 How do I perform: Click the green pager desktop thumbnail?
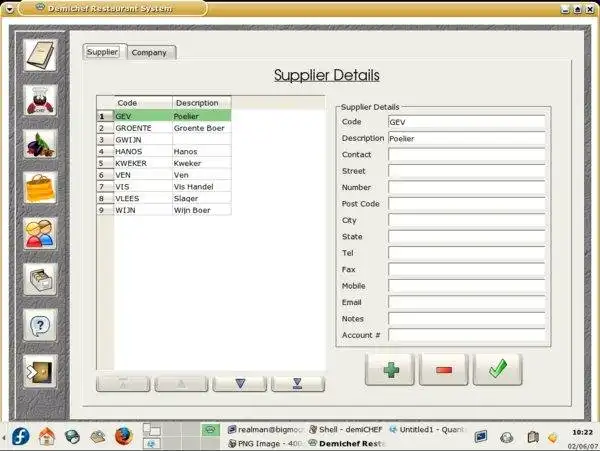[210, 430]
